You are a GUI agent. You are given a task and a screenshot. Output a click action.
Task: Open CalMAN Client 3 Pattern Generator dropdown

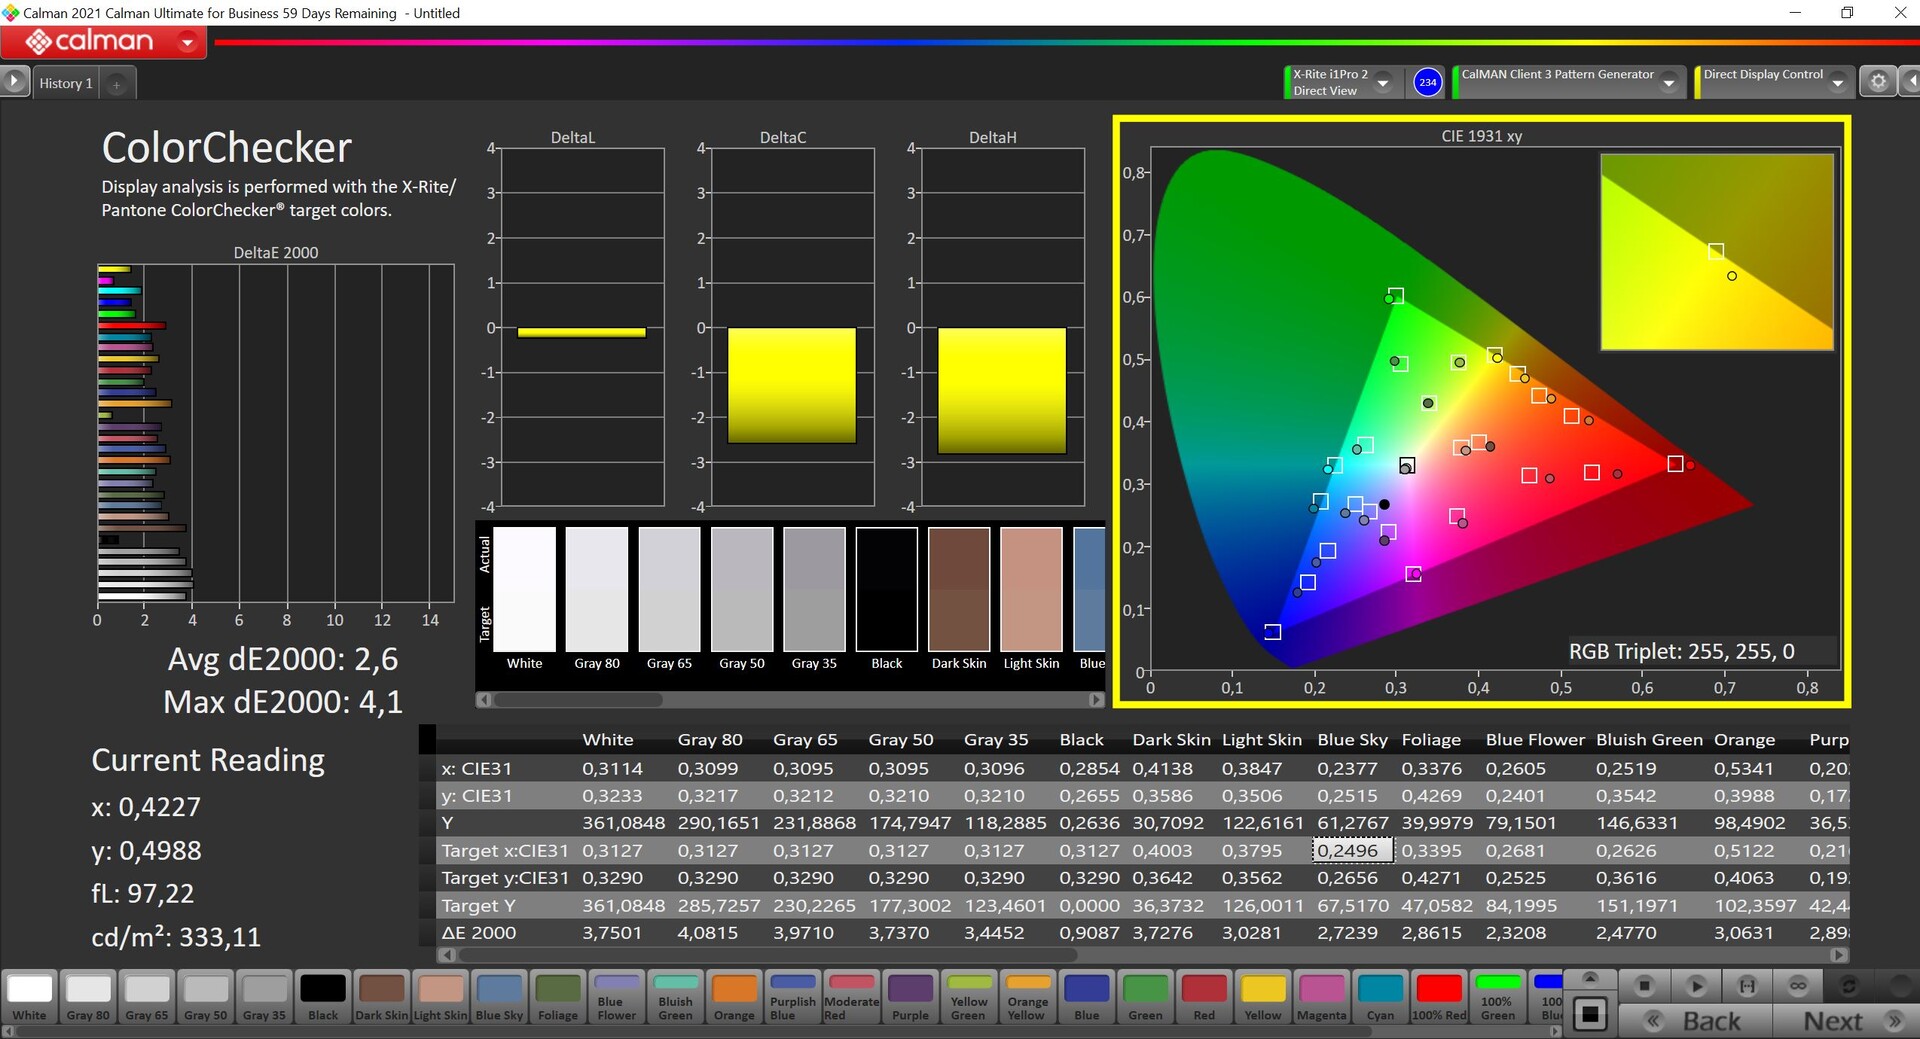tap(1668, 83)
